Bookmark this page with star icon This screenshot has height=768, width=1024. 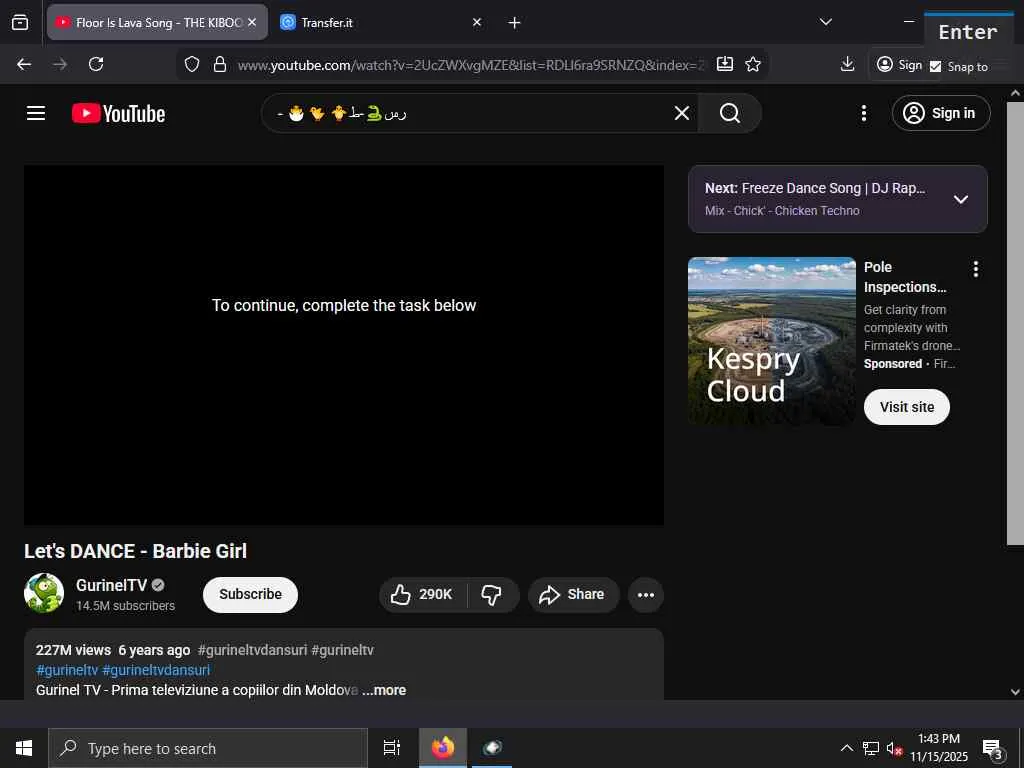(x=753, y=64)
